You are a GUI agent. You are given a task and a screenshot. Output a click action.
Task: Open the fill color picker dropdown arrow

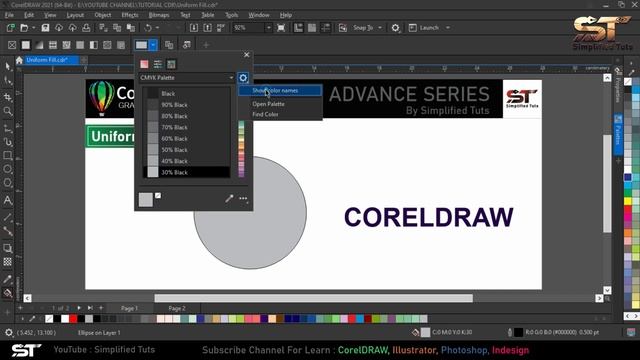pos(153,45)
